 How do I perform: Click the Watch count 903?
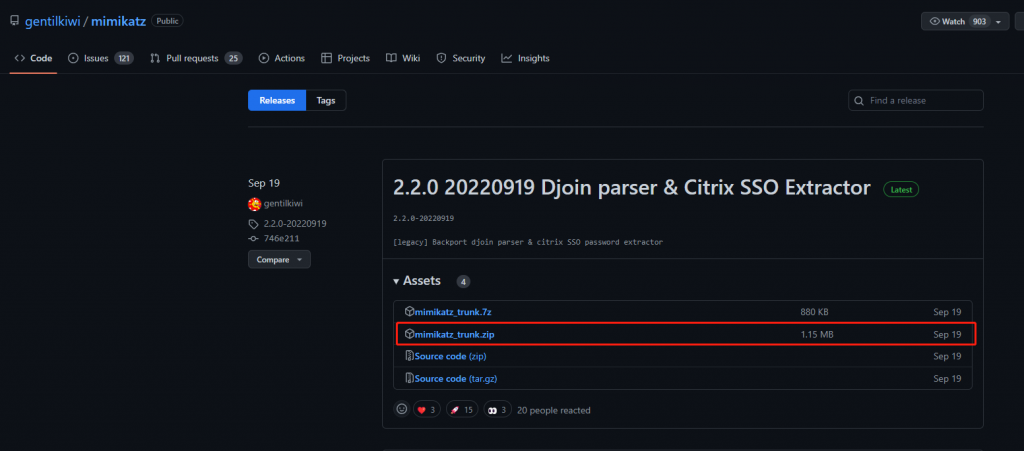[979, 22]
